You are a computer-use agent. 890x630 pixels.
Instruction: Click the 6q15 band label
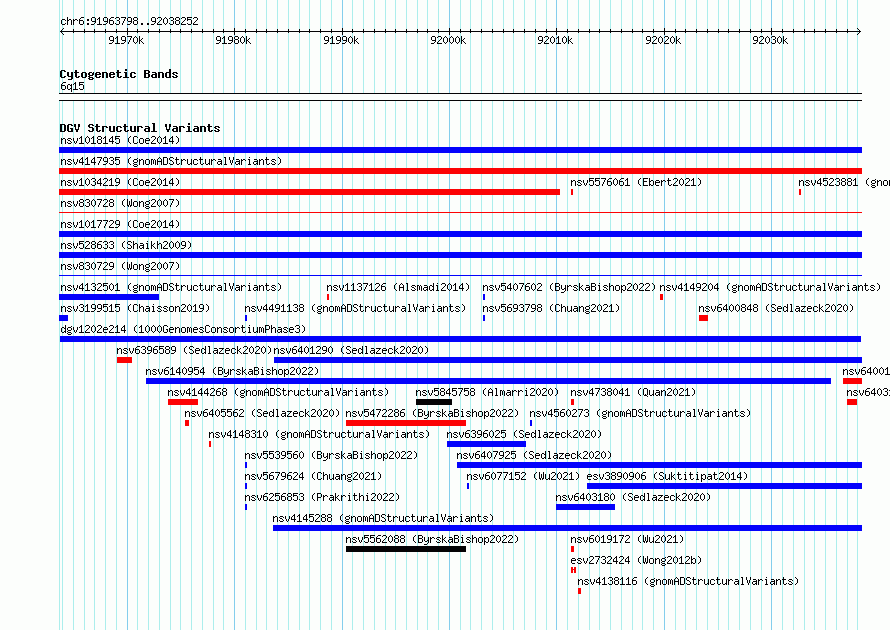[72, 86]
